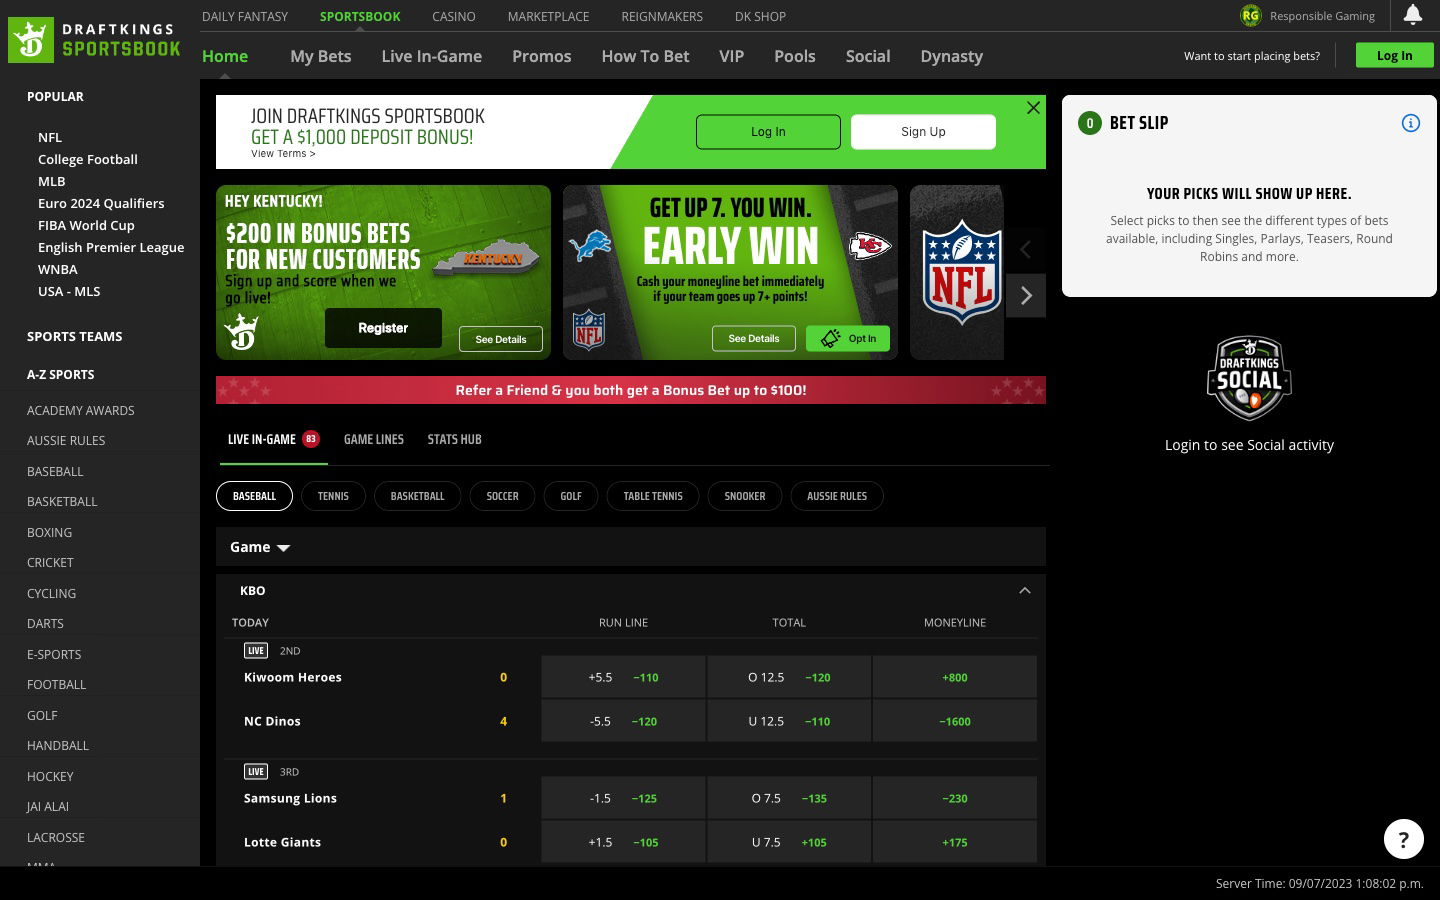The width and height of the screenshot is (1440, 900).
Task: Select College Football in the sidebar
Action: (88, 159)
